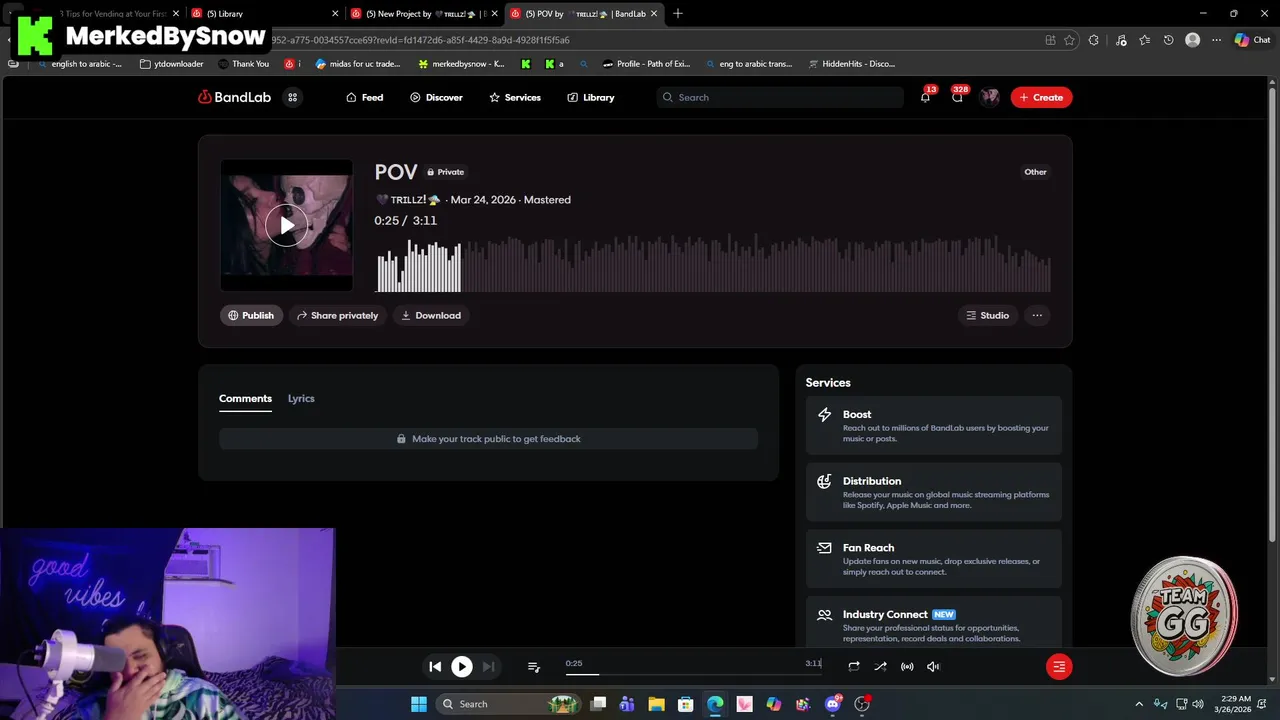Open the BandLab apps grid icon
Viewport: 1280px width, 720px height.
click(x=293, y=97)
